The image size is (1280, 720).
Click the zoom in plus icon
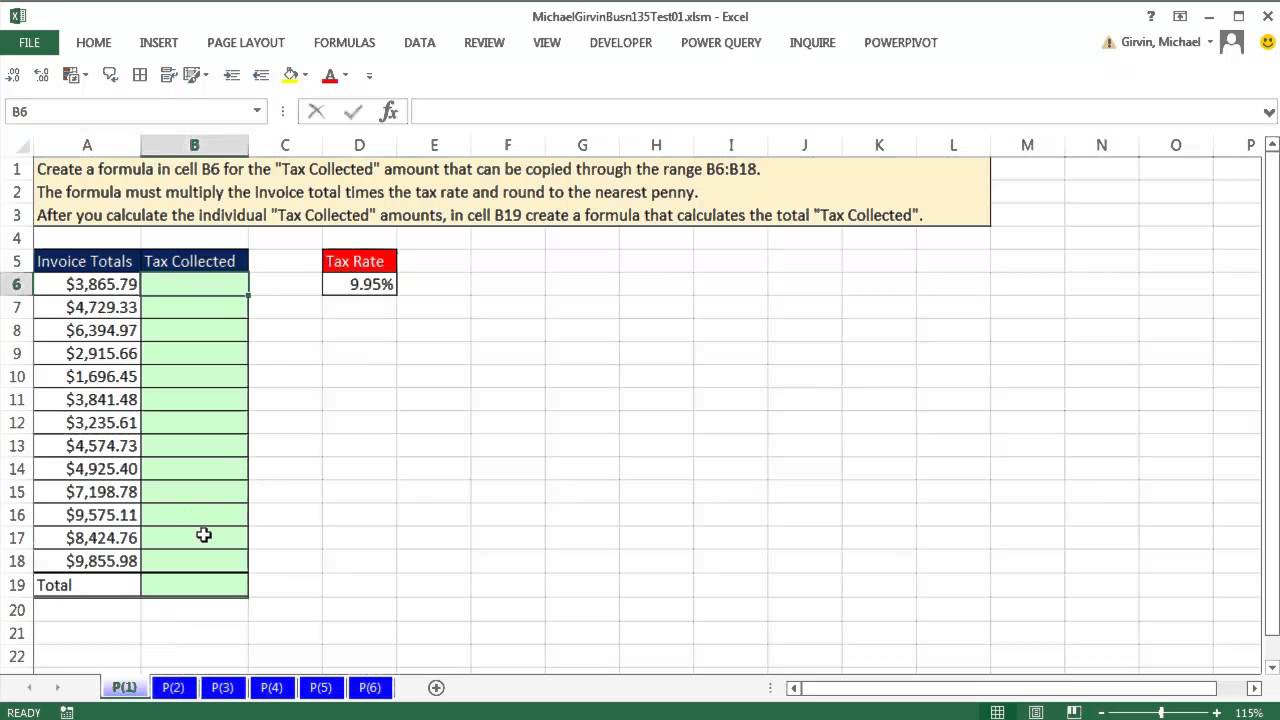1218,713
